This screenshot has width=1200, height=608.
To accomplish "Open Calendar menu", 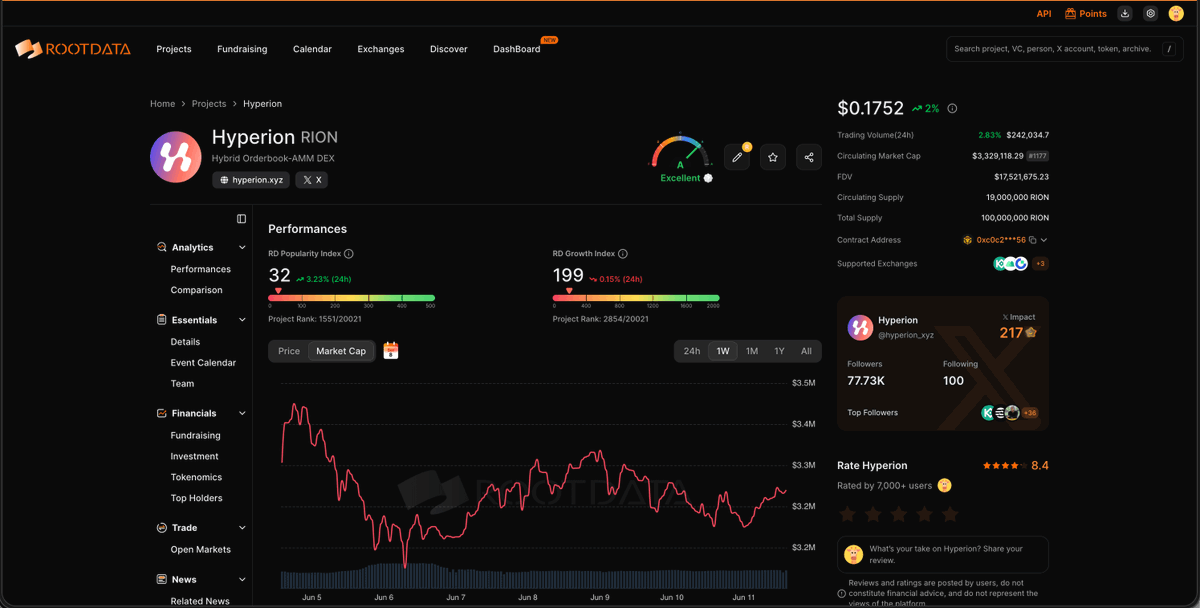I will tap(312, 49).
